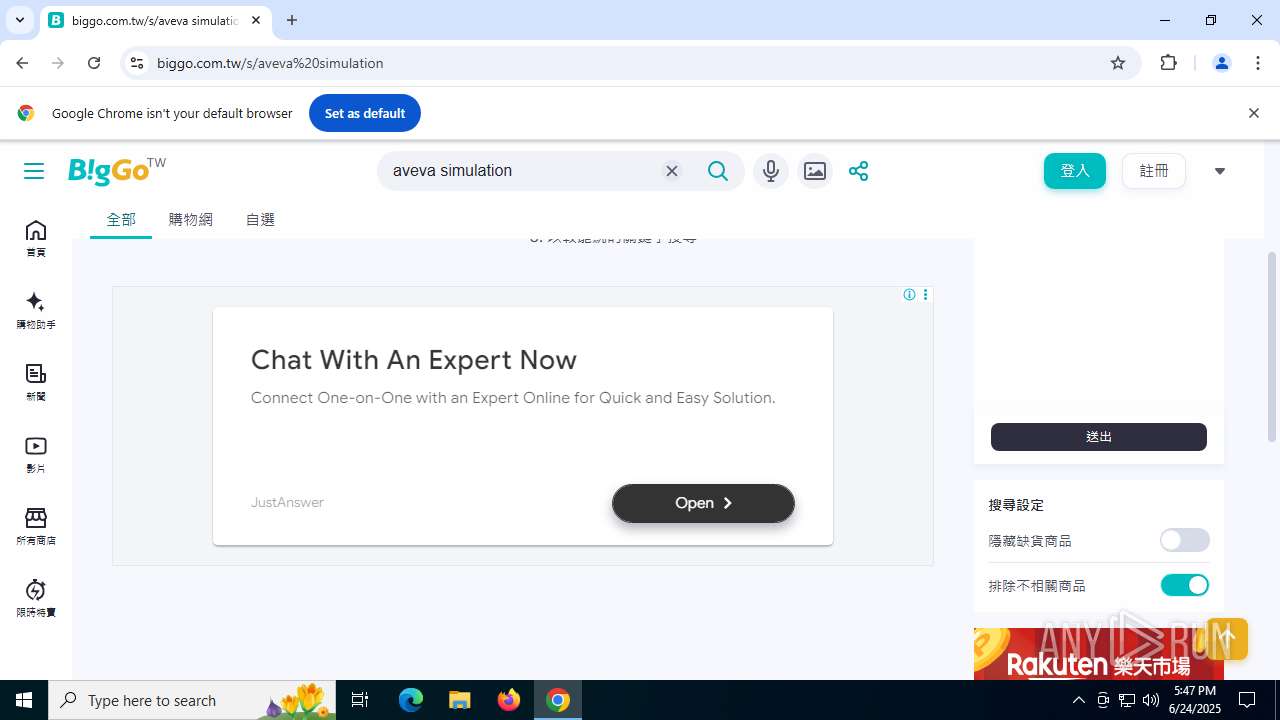Show hidden system tray icons
1280x720 pixels.
click(1078, 700)
